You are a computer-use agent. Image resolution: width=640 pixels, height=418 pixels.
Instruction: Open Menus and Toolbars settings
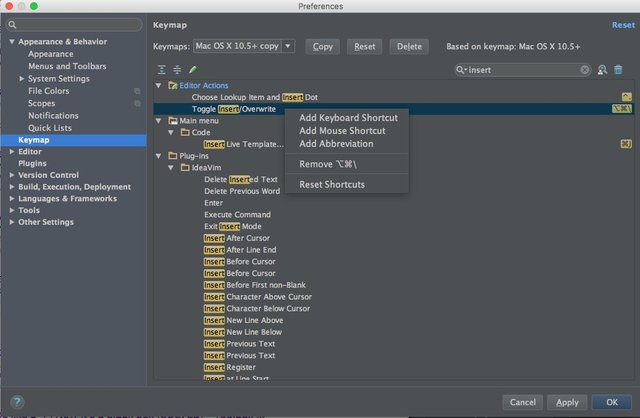coord(67,67)
